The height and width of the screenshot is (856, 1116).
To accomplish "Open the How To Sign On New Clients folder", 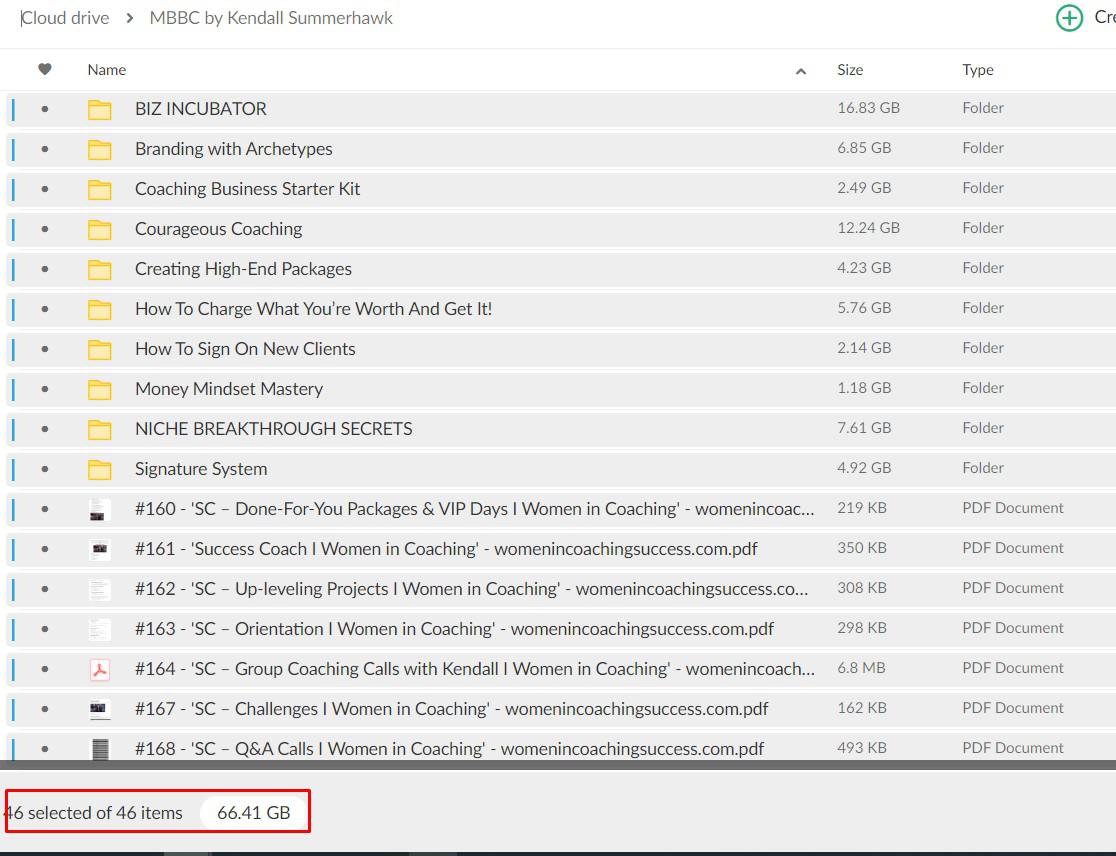I will click(245, 349).
